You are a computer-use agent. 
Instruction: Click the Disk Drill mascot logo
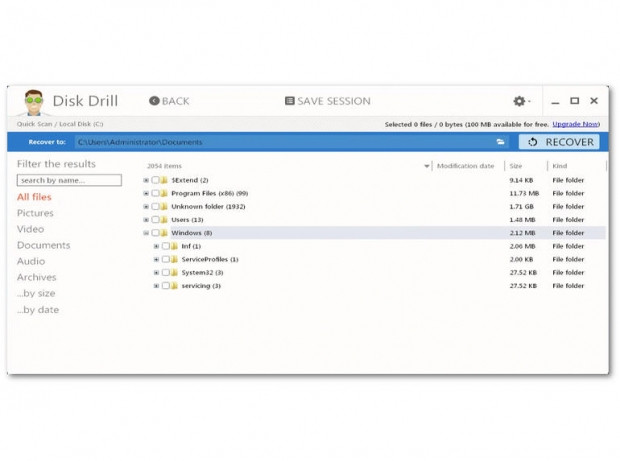34,102
